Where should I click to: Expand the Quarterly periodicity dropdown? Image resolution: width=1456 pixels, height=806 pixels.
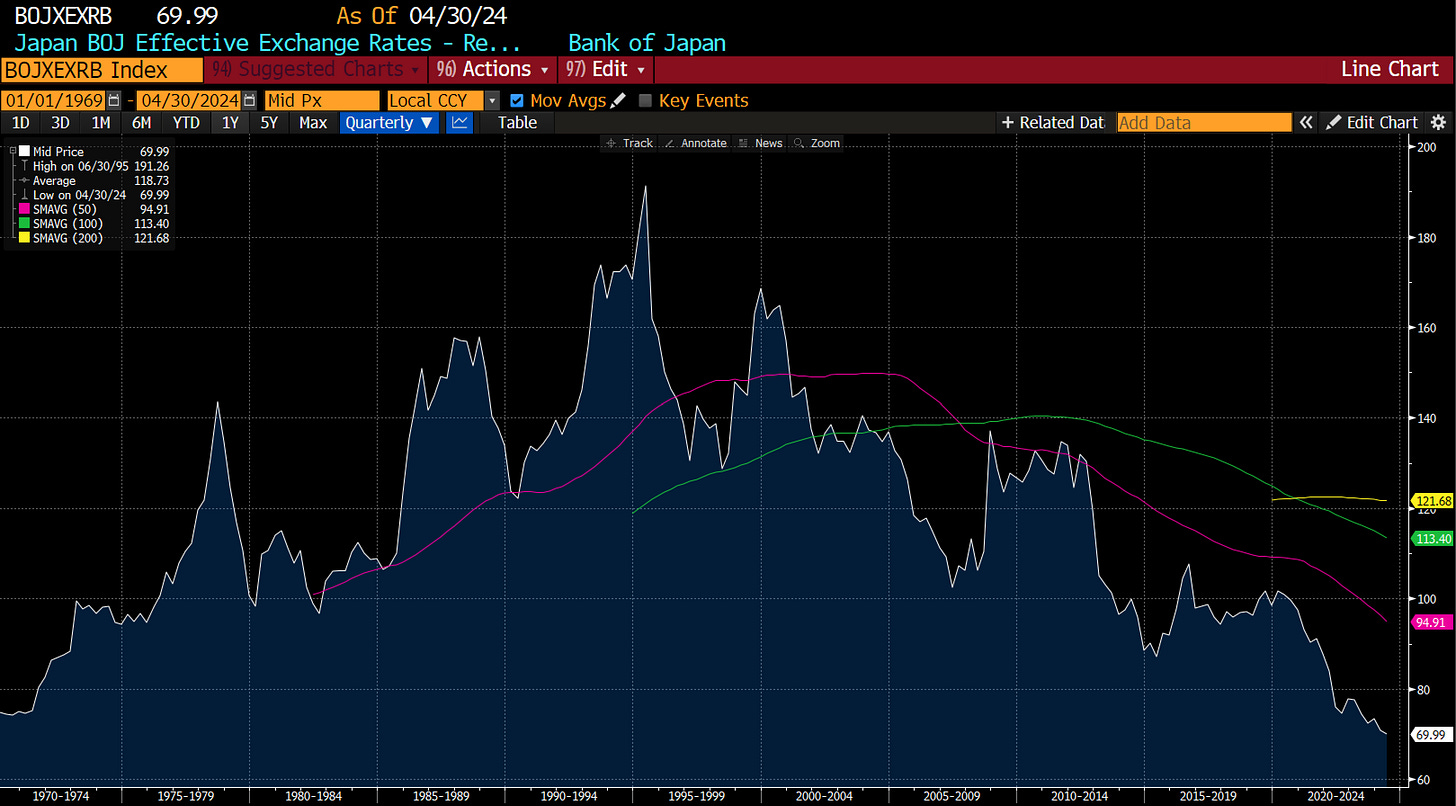(390, 122)
